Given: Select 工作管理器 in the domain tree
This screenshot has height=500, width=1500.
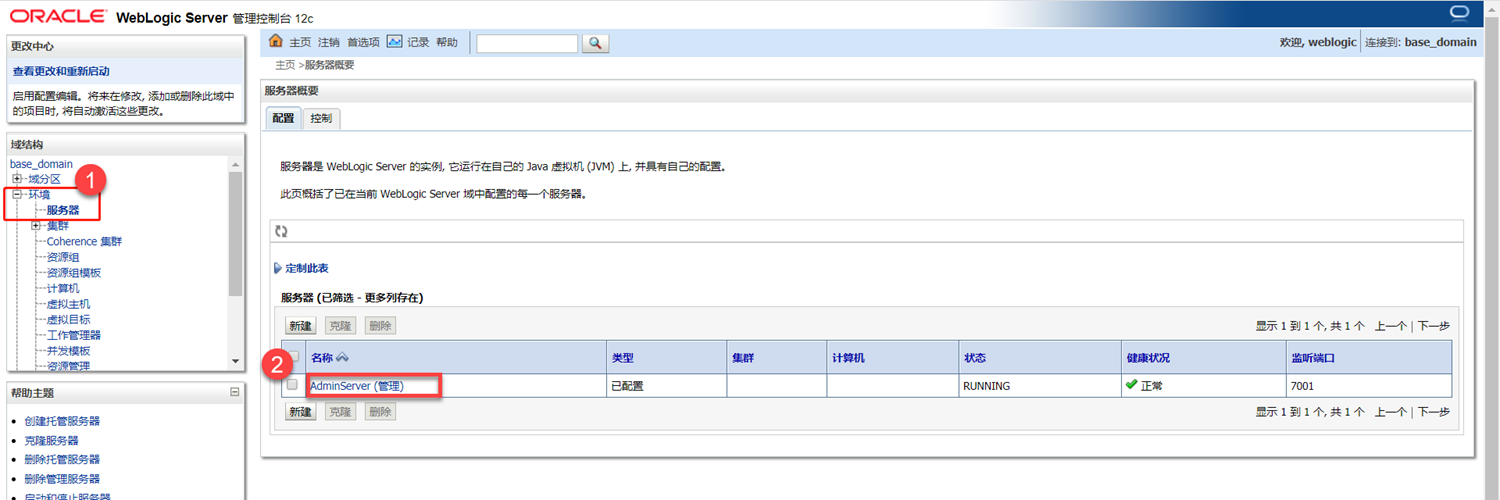Looking at the screenshot, I should [x=74, y=336].
